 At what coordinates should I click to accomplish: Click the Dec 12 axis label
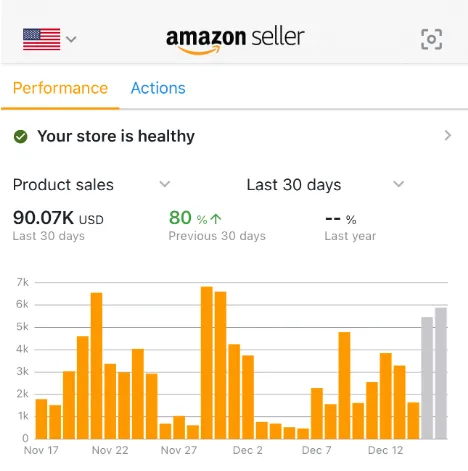coord(385,450)
